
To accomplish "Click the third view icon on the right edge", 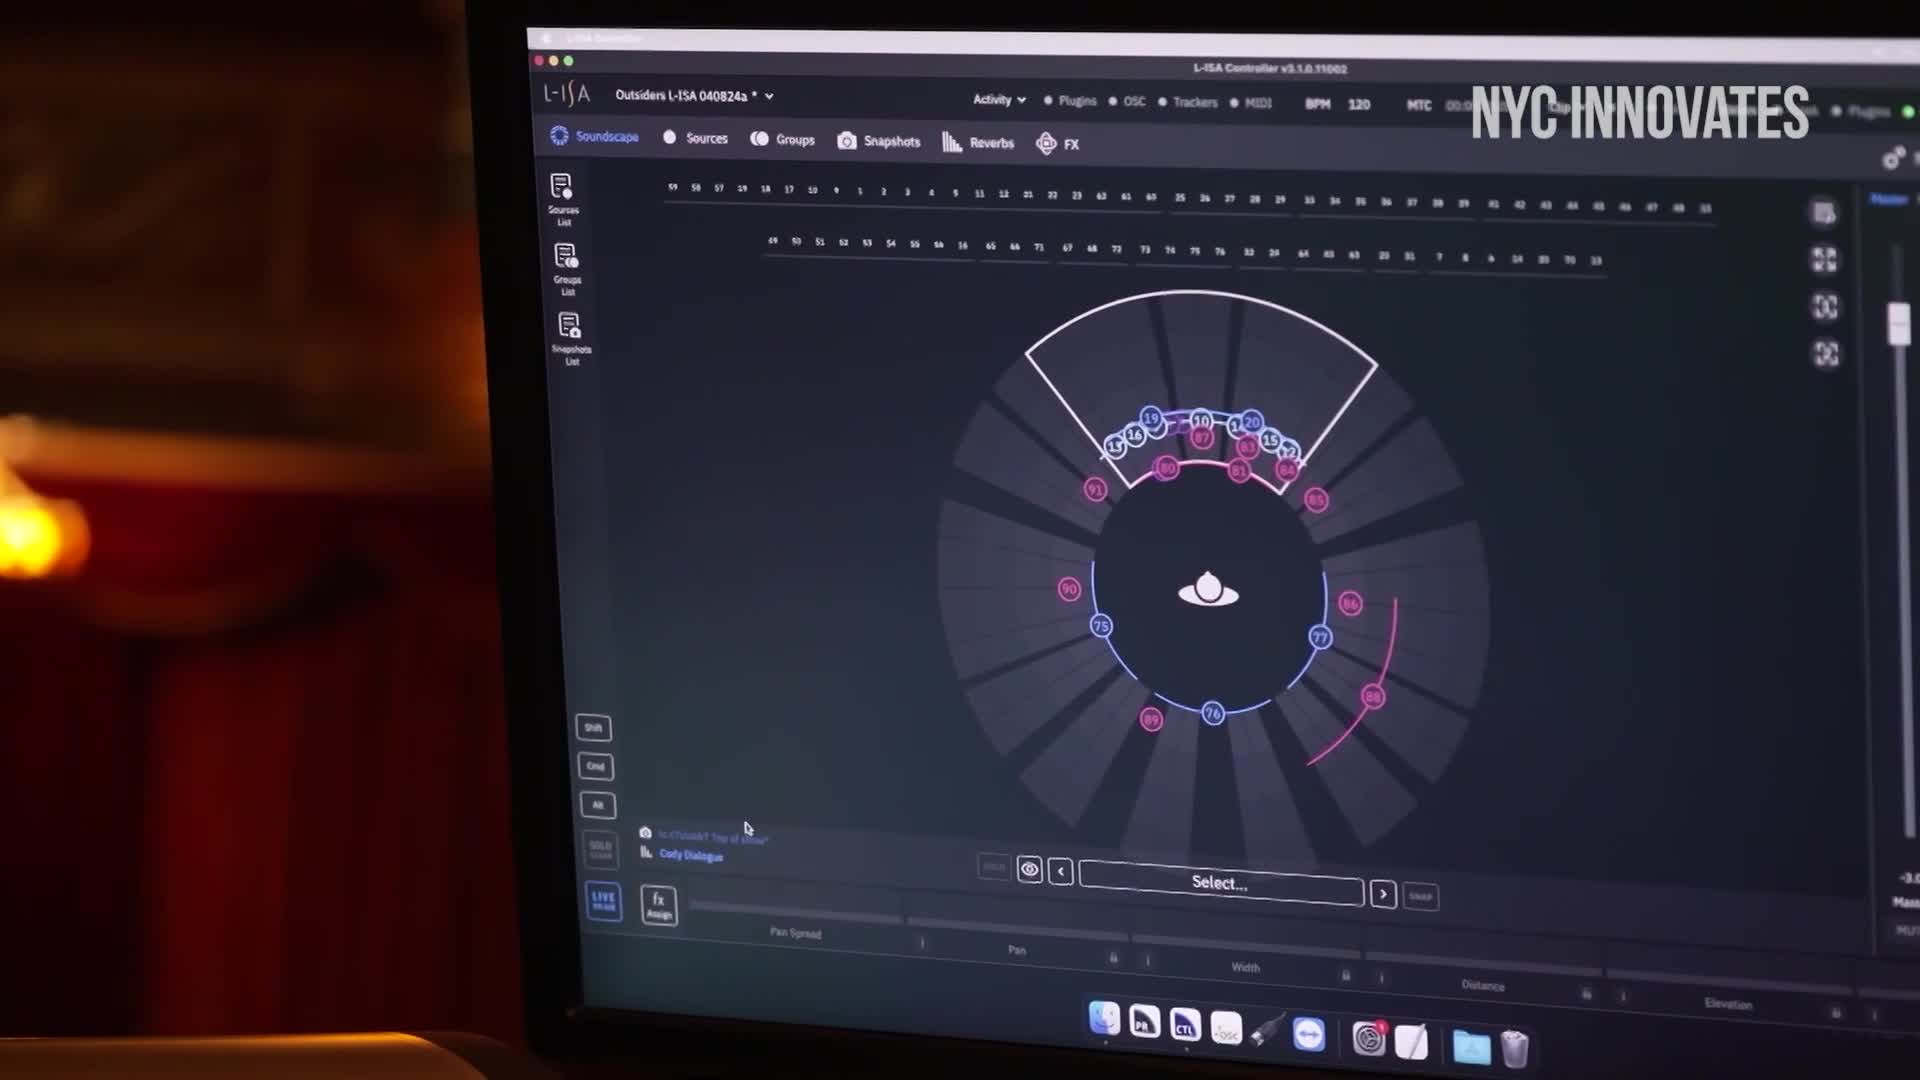I will (1825, 306).
